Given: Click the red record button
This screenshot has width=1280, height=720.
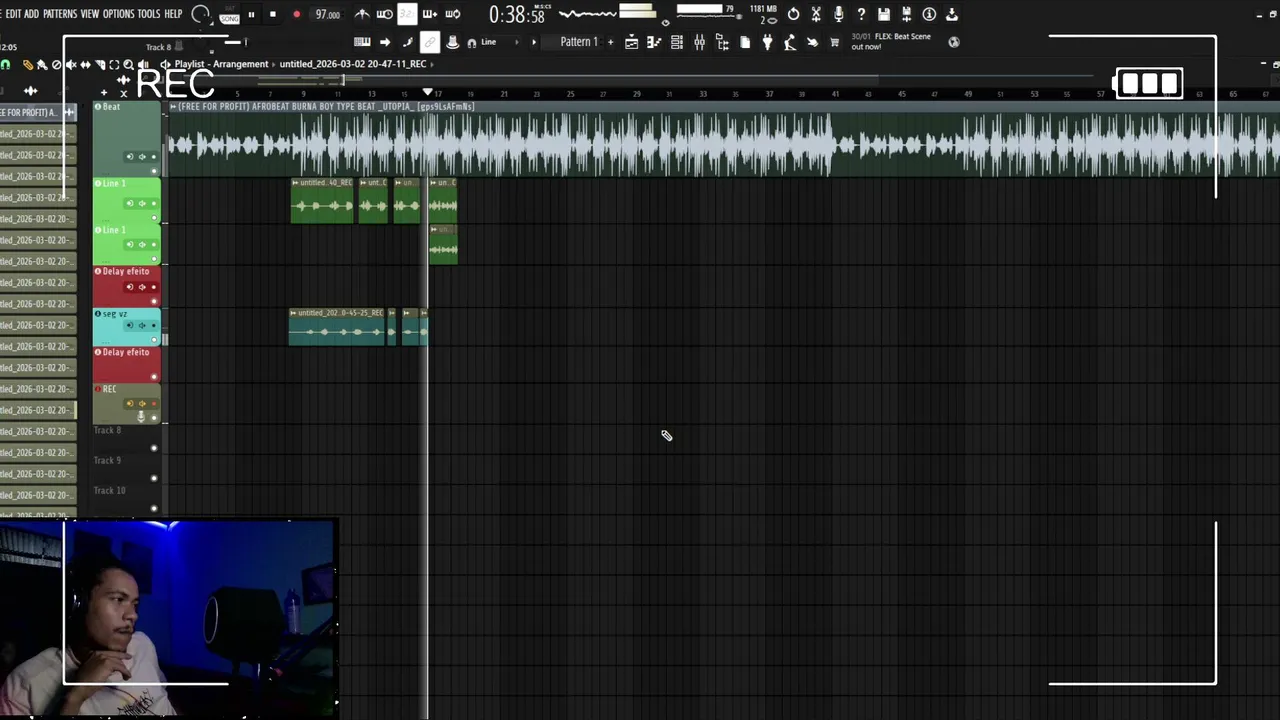Looking at the screenshot, I should (x=297, y=14).
